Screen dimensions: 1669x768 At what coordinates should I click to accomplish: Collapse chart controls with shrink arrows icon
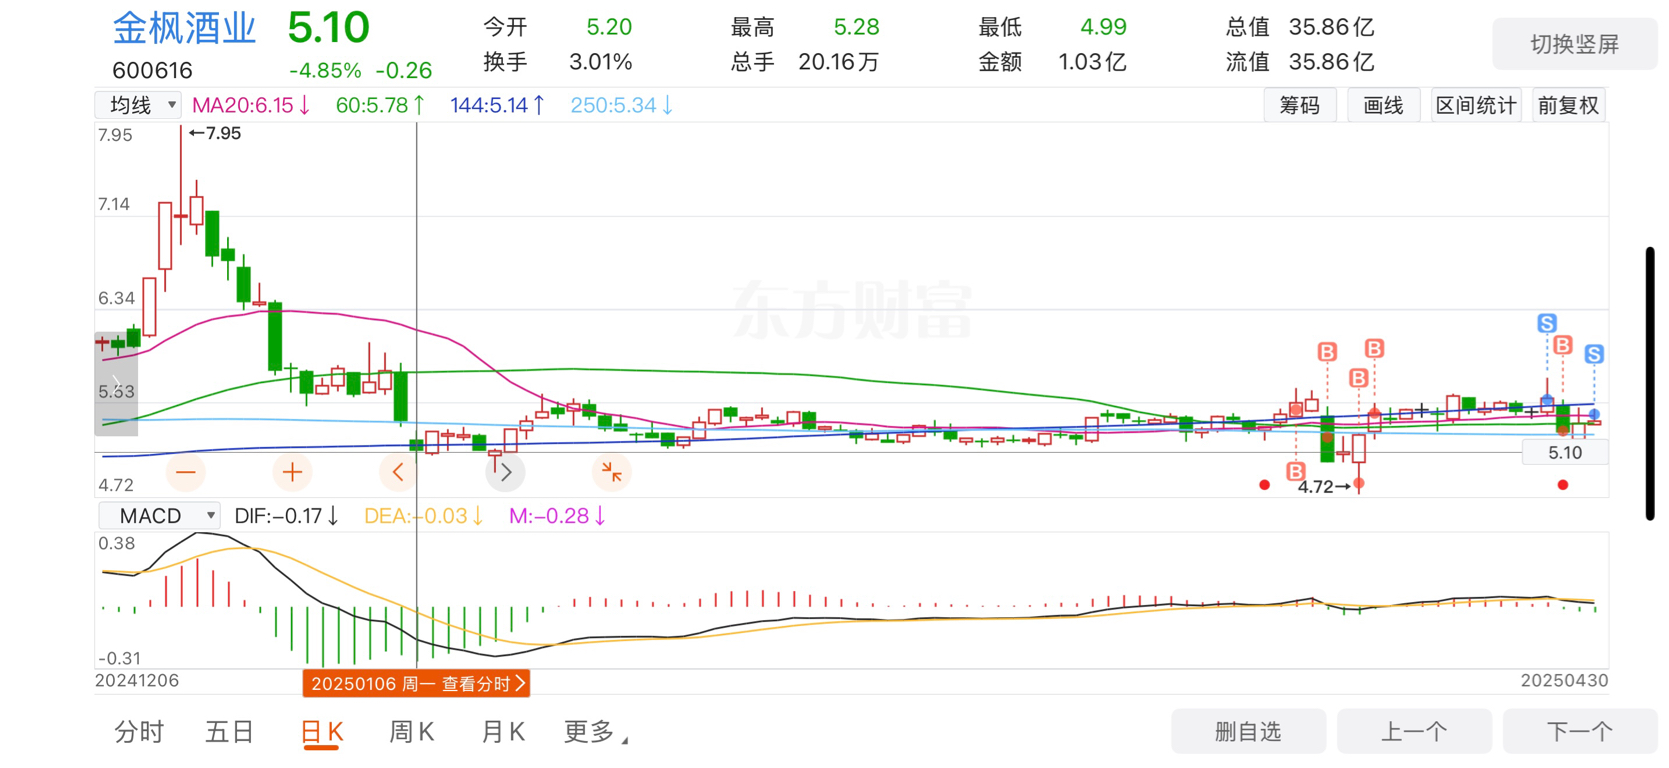611,472
